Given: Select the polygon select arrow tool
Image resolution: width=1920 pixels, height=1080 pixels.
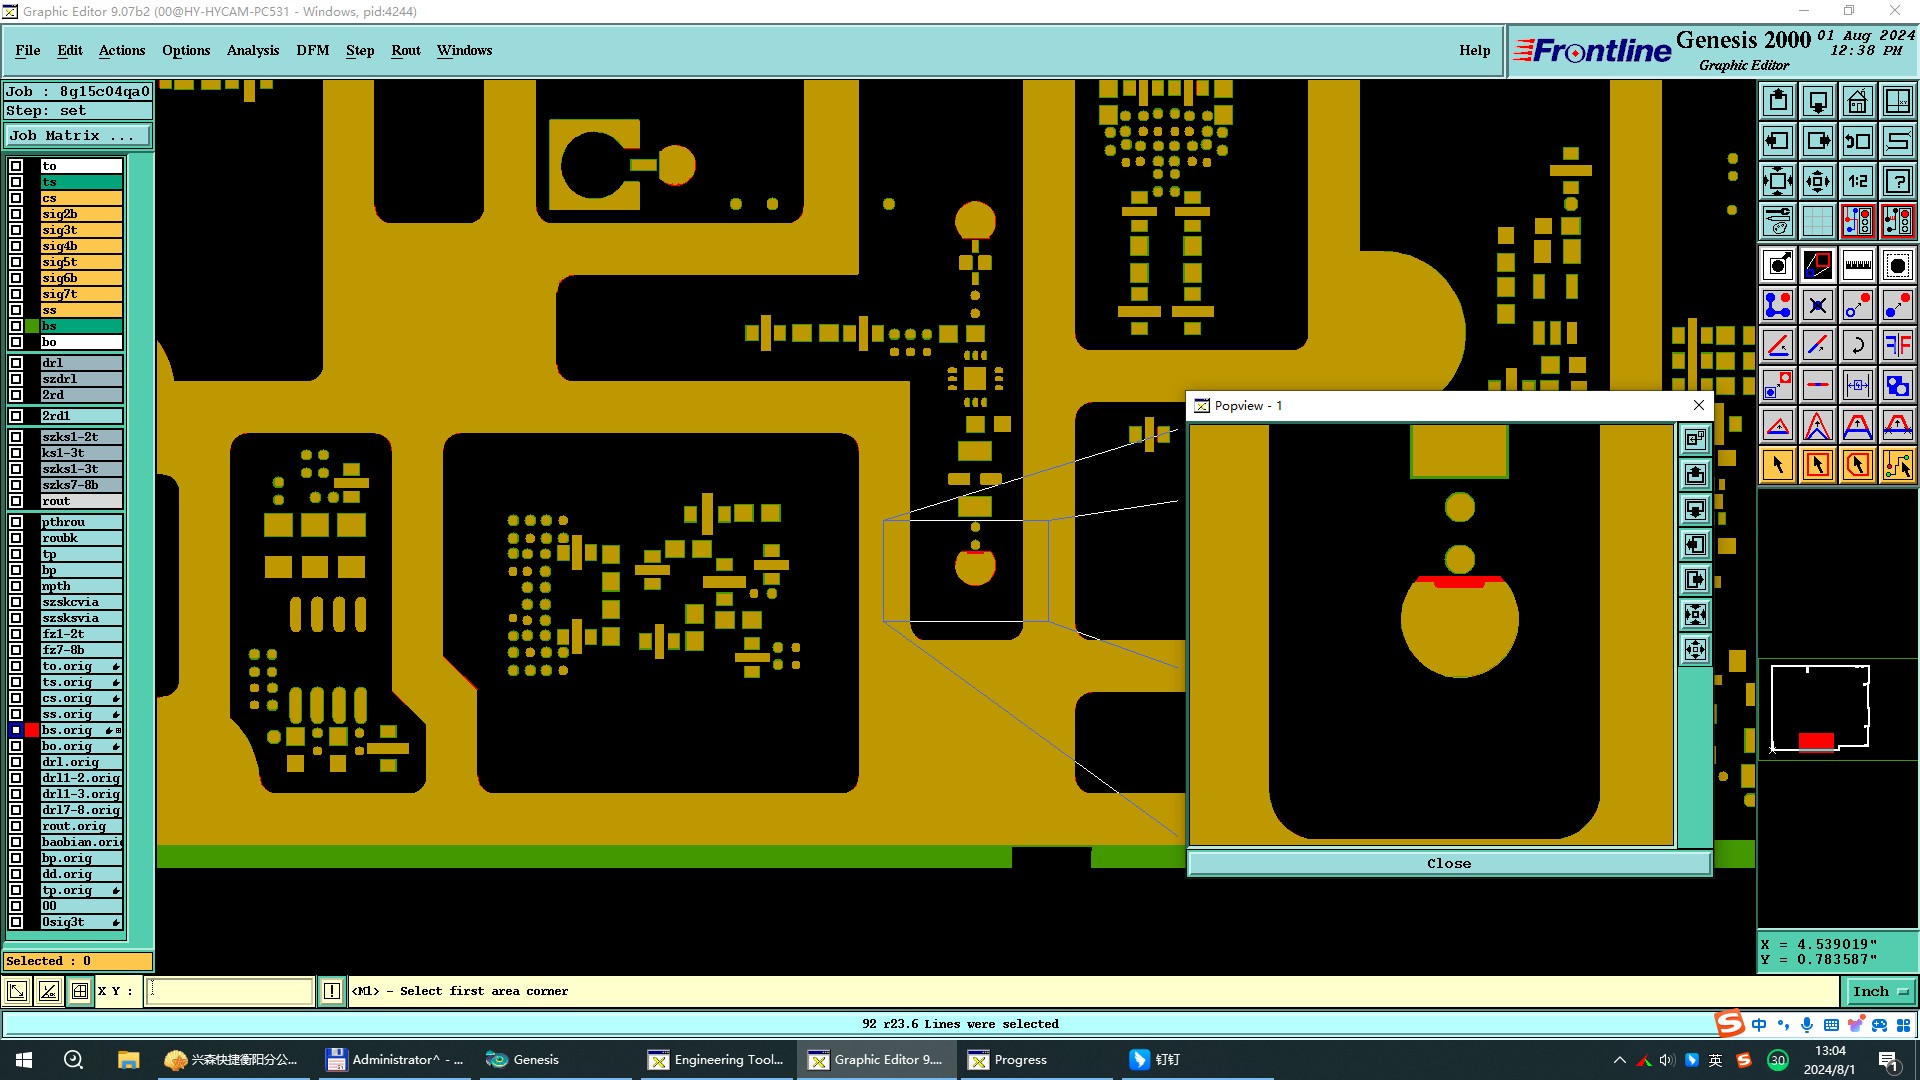Looking at the screenshot, I should pyautogui.click(x=1858, y=465).
